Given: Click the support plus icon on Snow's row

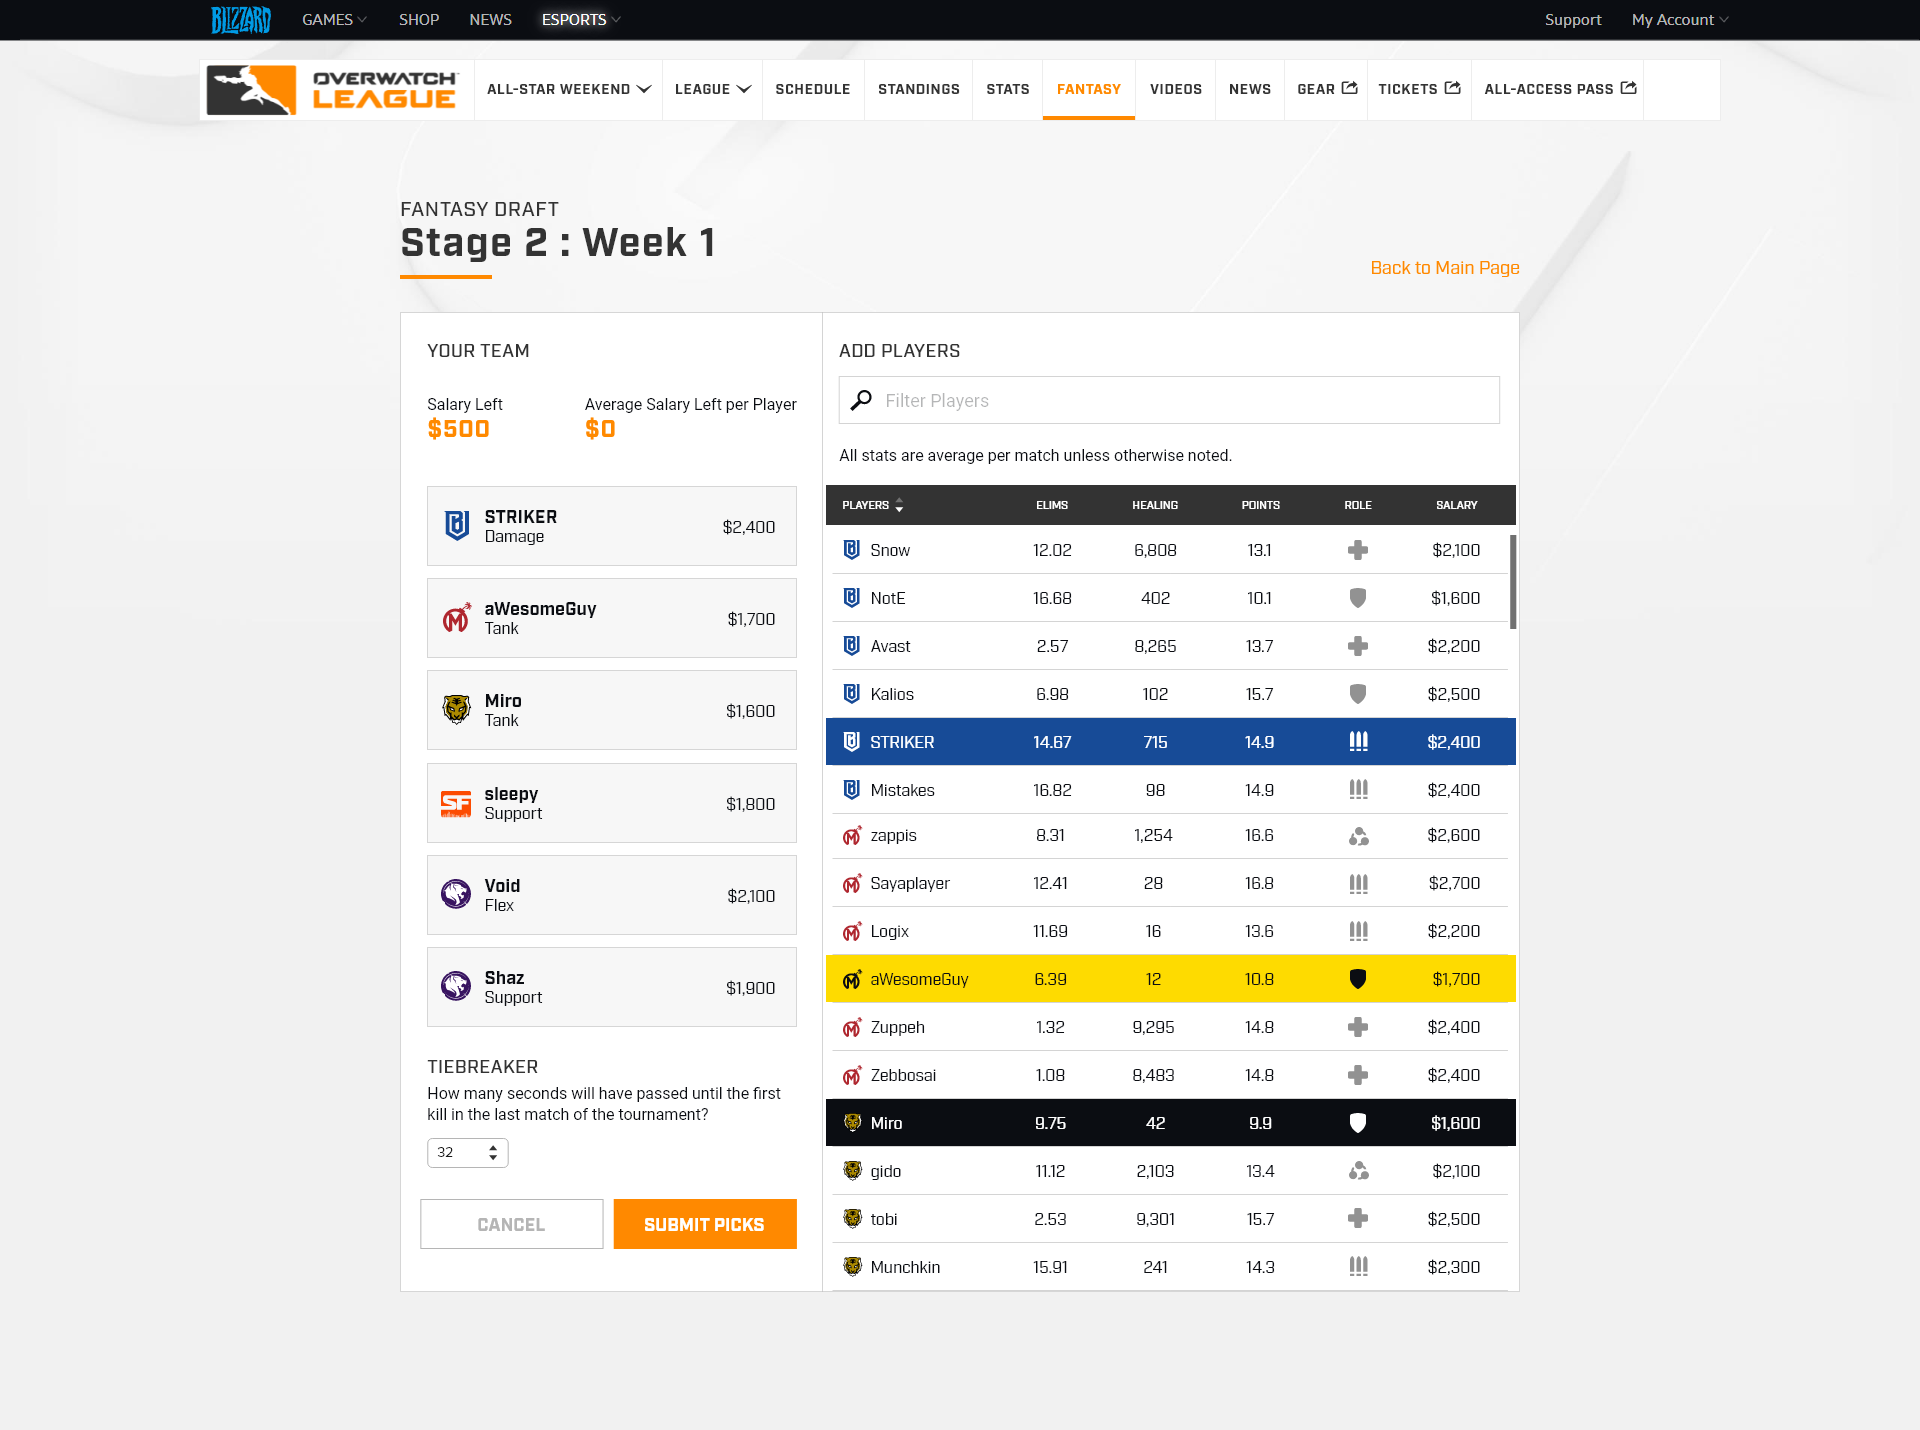Looking at the screenshot, I should click(1357, 550).
